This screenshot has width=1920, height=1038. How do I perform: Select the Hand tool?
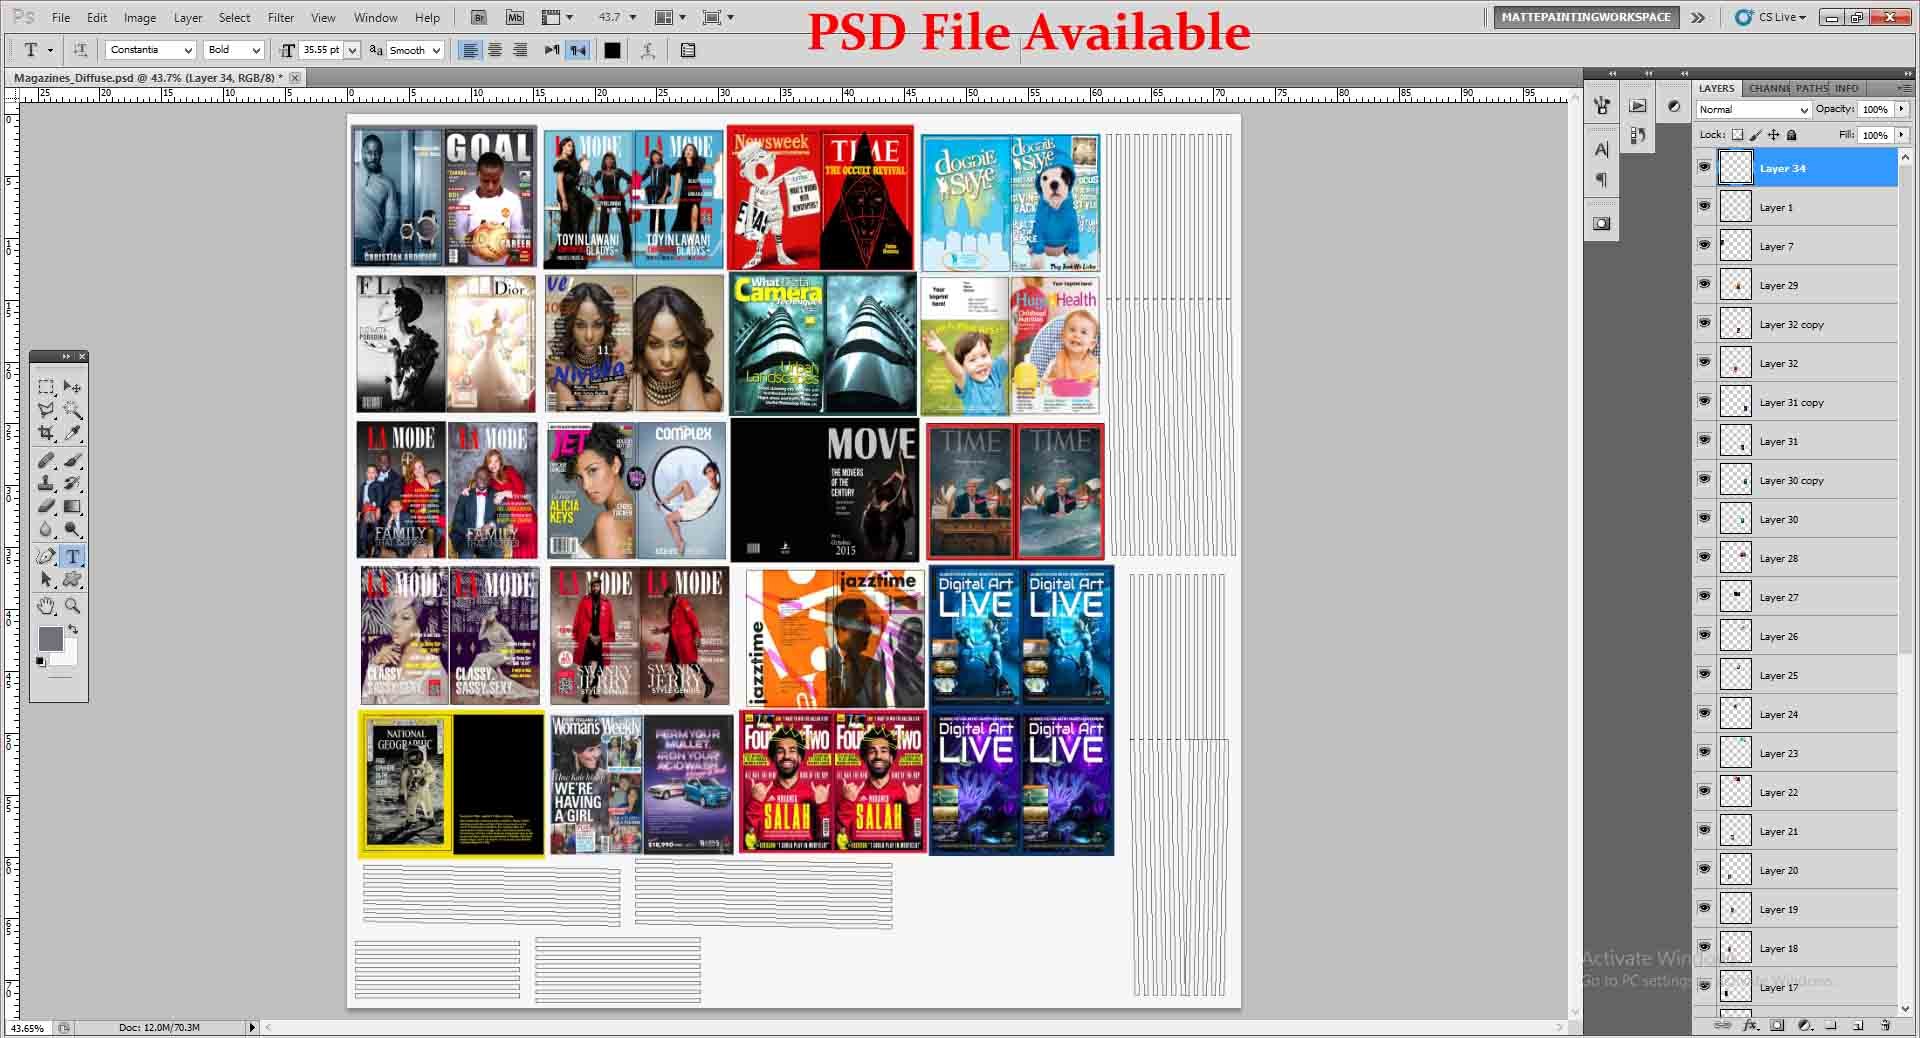[46, 606]
